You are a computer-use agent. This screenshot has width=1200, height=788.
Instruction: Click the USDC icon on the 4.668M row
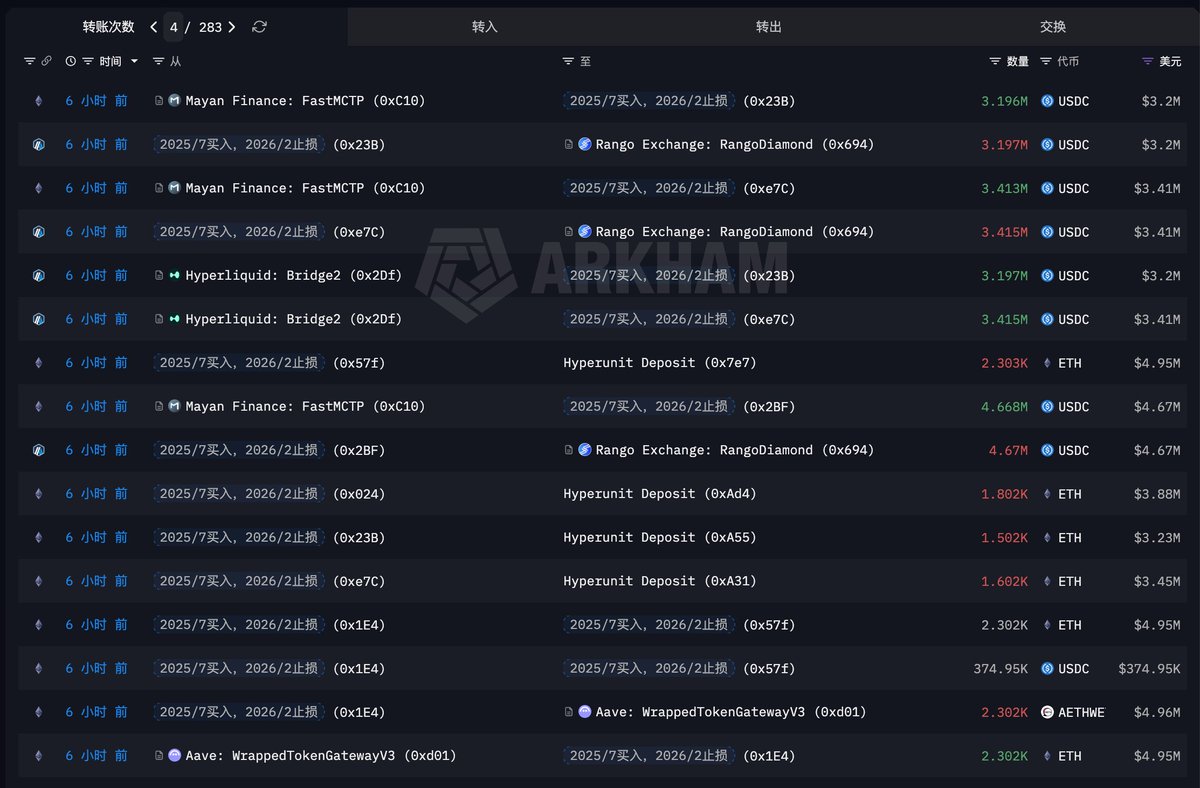(x=1047, y=406)
